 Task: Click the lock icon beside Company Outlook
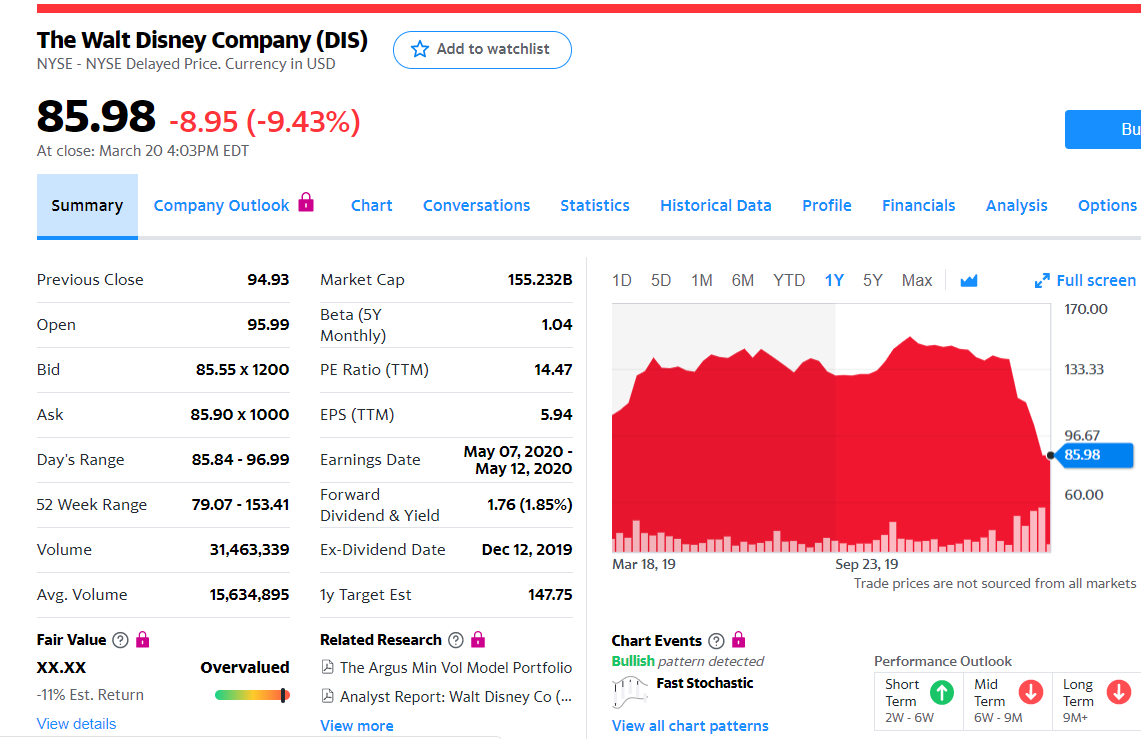tap(306, 202)
